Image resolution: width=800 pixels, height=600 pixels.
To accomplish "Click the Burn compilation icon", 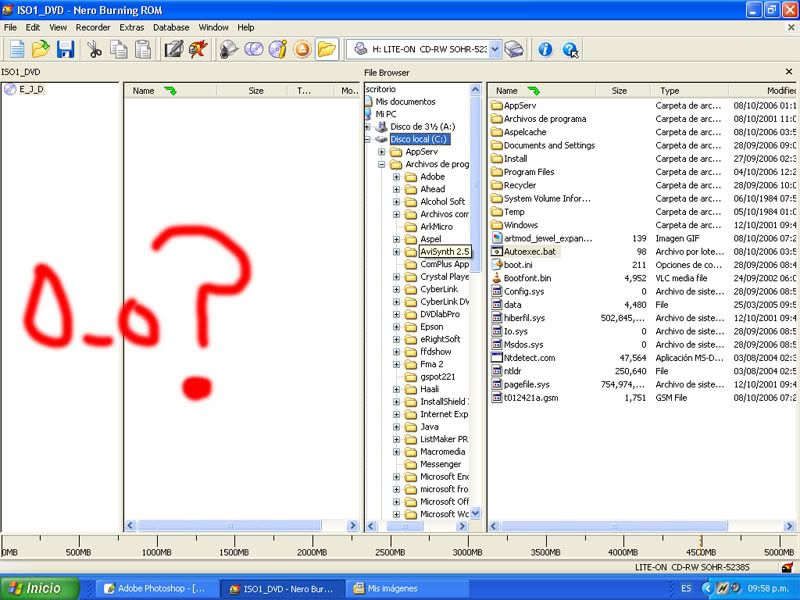I will [x=229, y=49].
